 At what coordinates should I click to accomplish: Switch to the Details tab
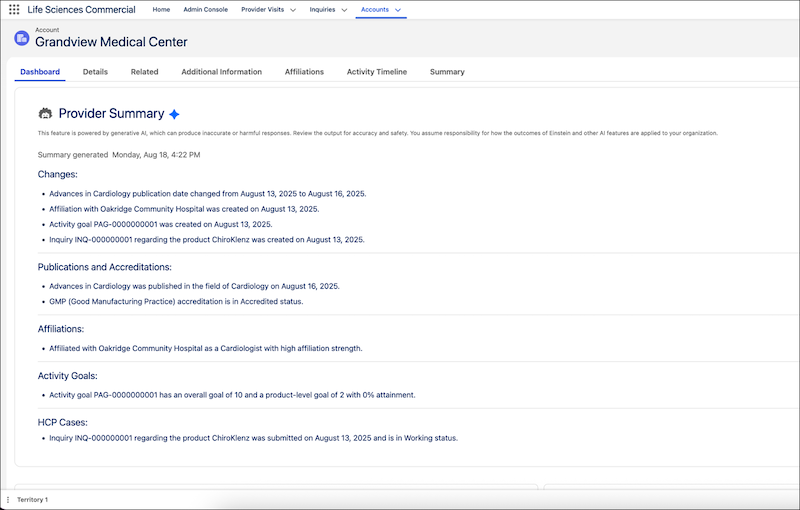tap(95, 72)
